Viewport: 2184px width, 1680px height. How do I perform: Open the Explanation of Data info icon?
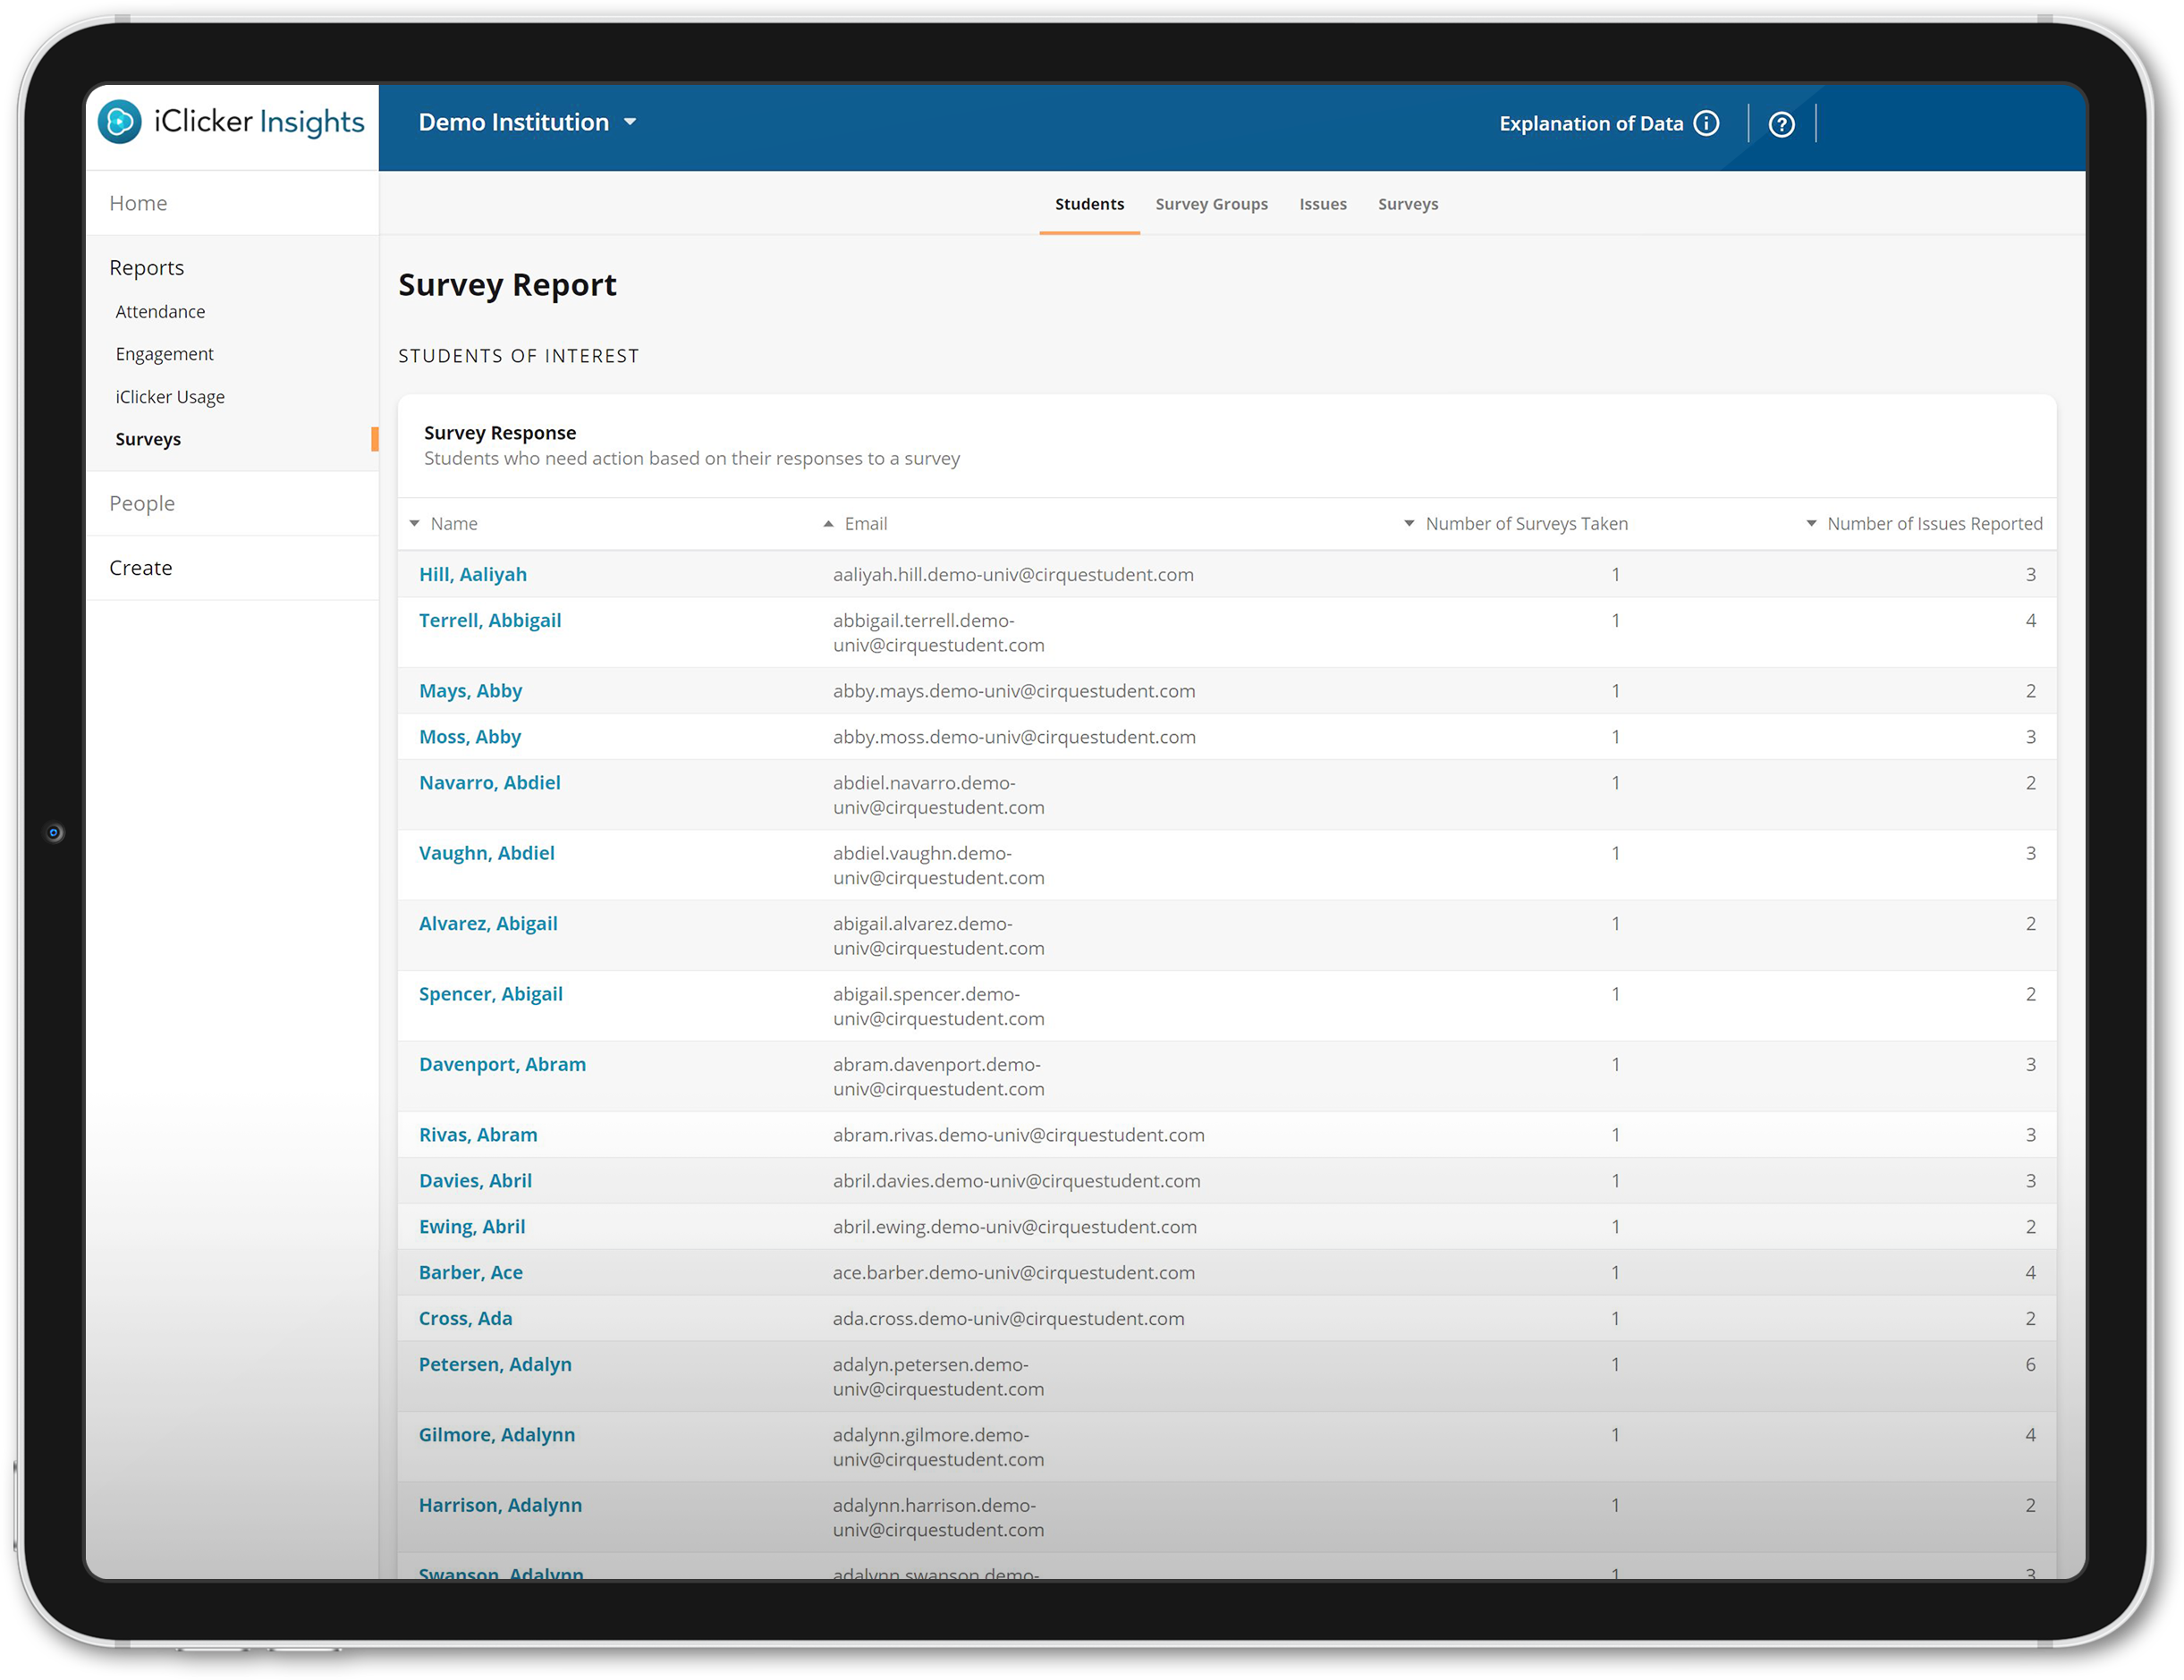coord(1706,123)
